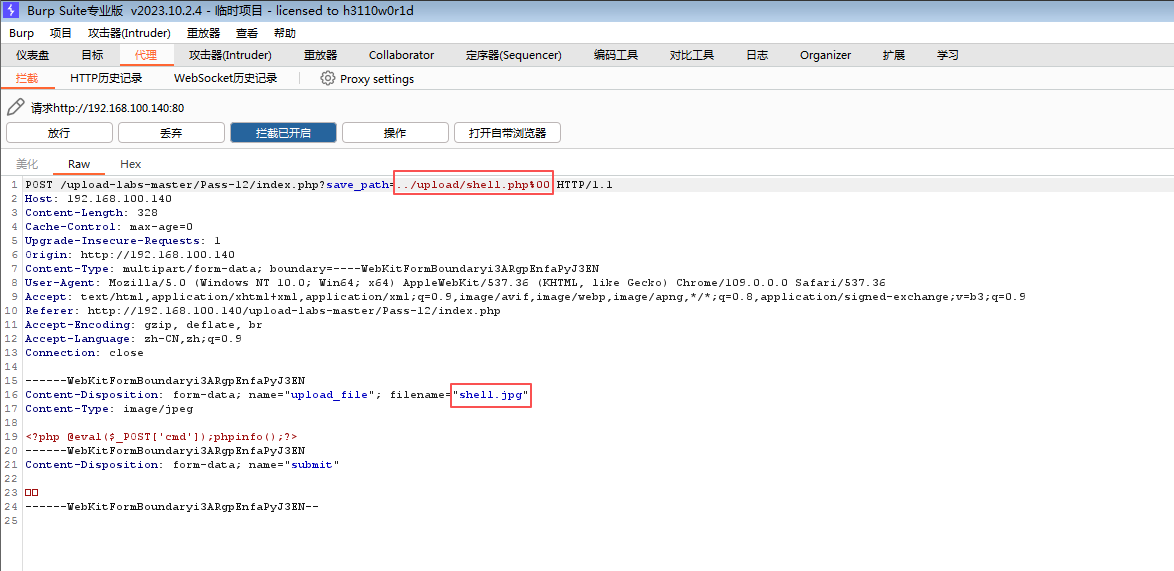Screen dimensions: 1174x571
Task: Open the 日志 tab
Action: [757, 55]
